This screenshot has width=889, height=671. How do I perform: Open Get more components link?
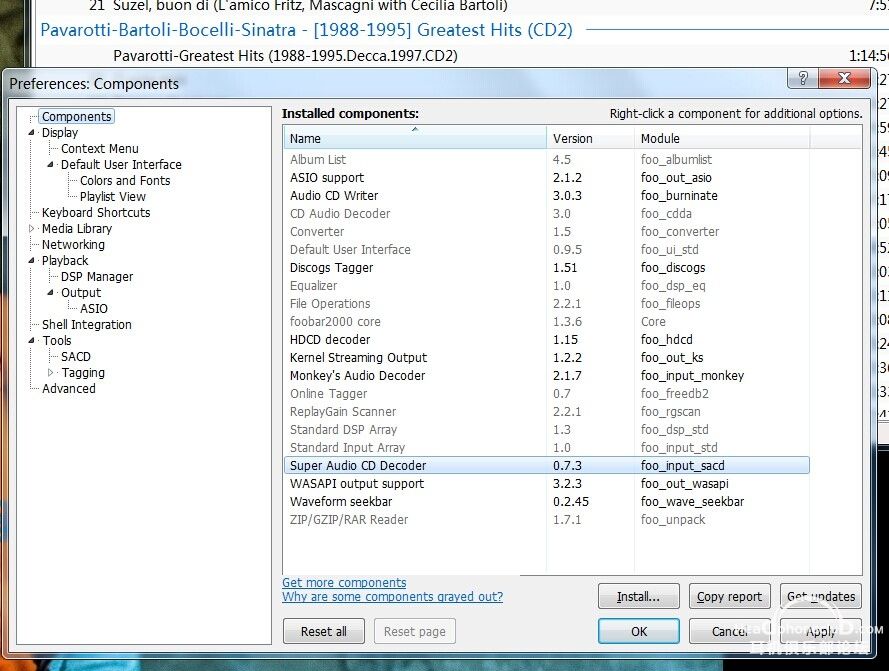[344, 583]
